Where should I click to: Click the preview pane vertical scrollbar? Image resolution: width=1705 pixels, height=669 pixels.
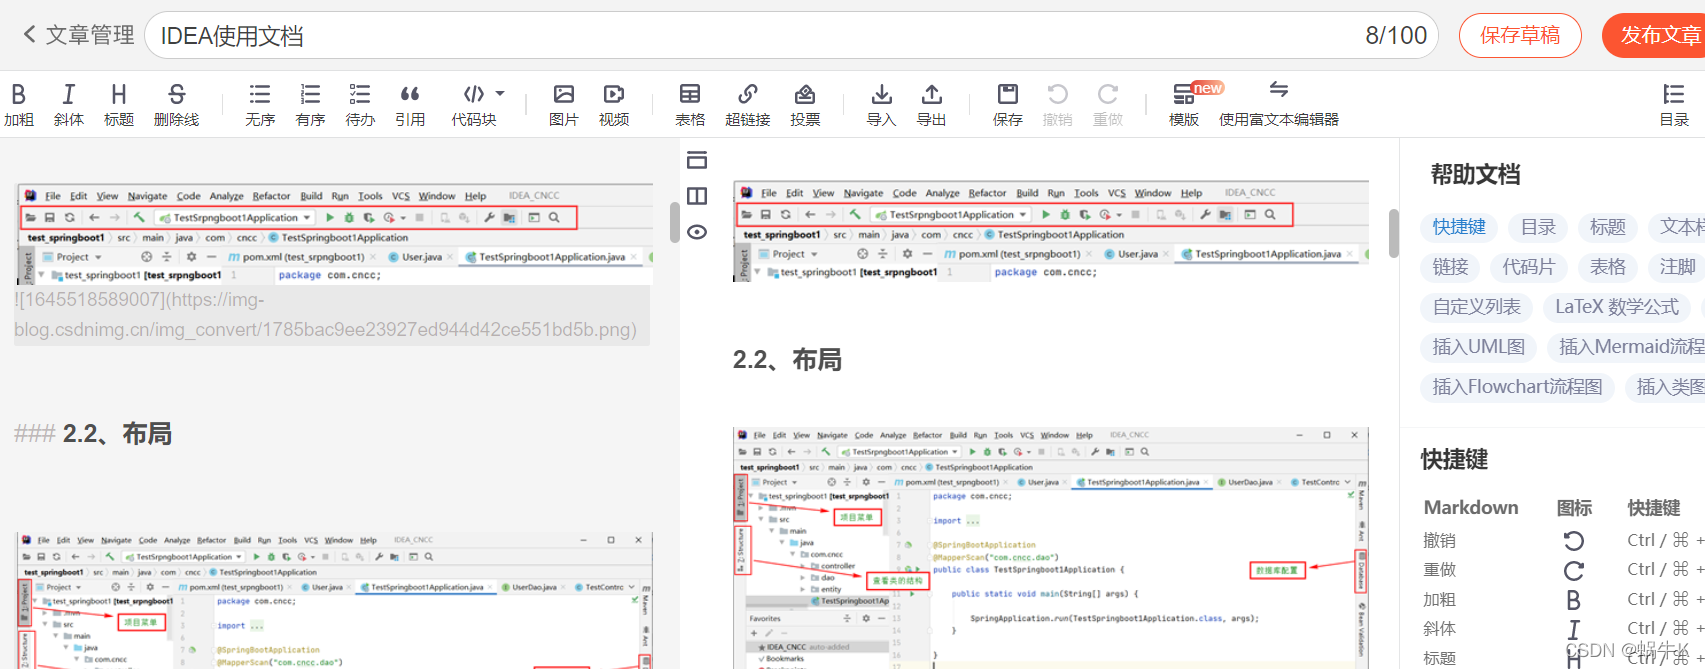[1393, 233]
